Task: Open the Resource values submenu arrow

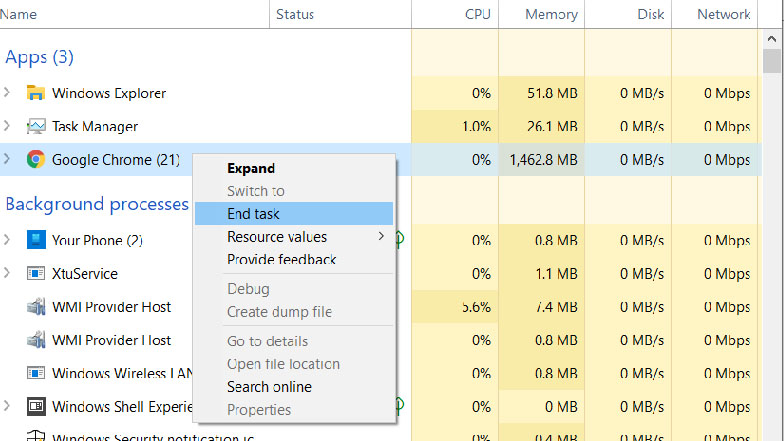Action: point(381,236)
